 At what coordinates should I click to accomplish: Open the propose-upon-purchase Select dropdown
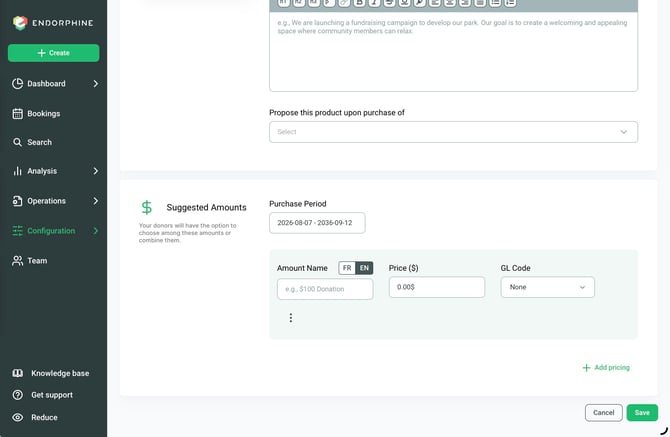tap(453, 132)
